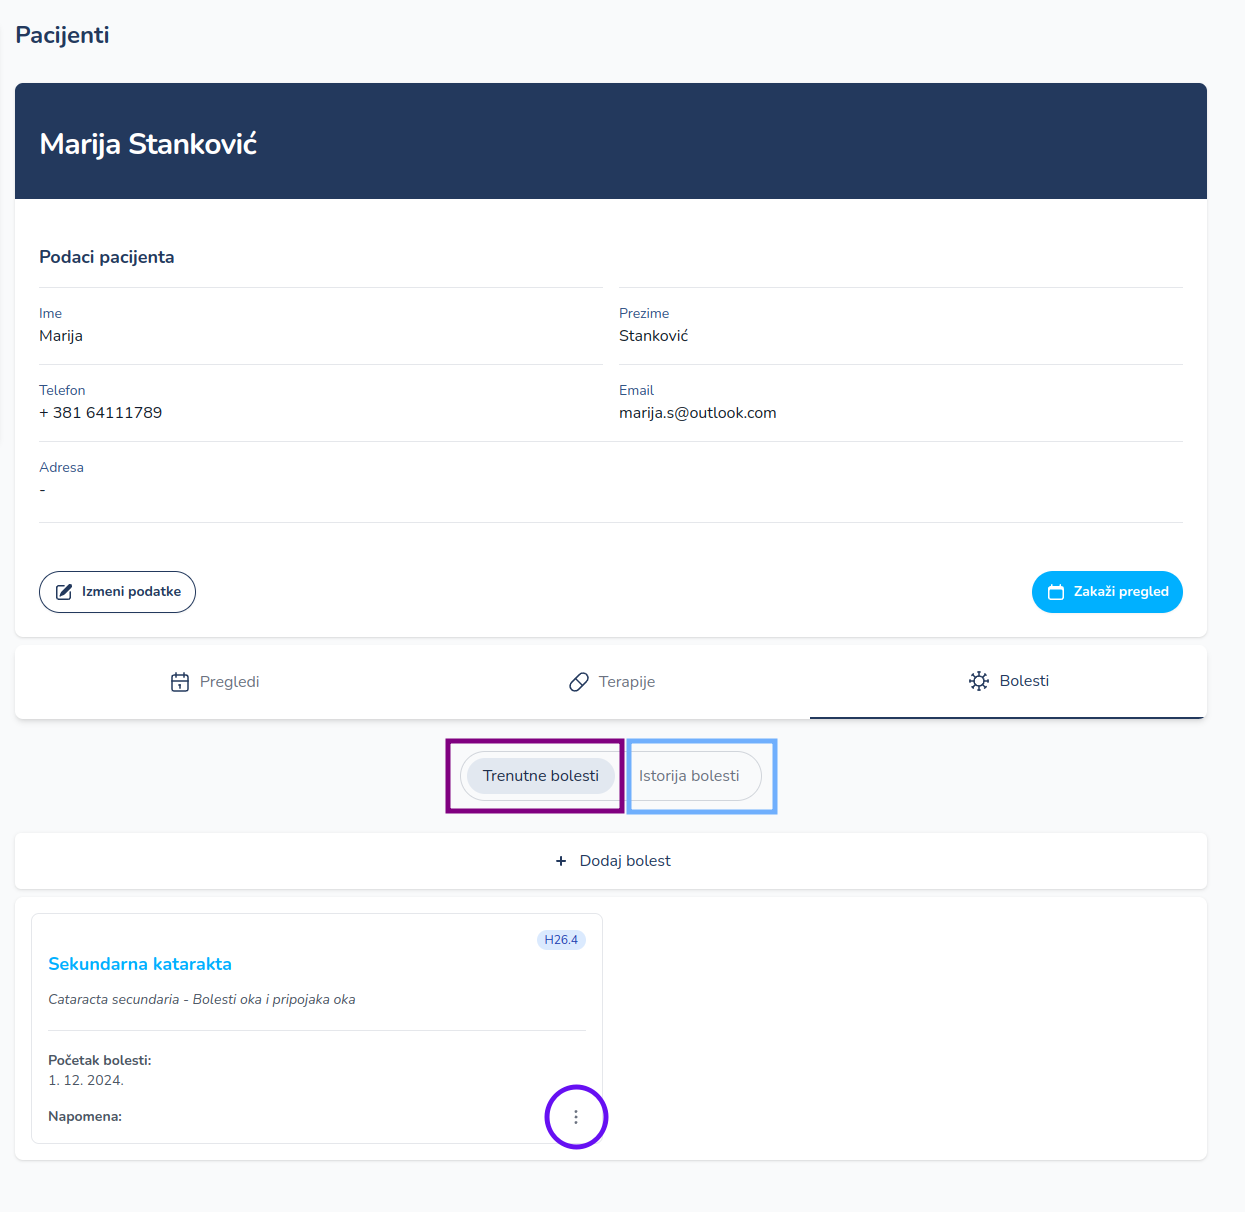Screen dimensions: 1245x1212
Task: Open the three-dot menu on disease card
Action: [576, 1117]
